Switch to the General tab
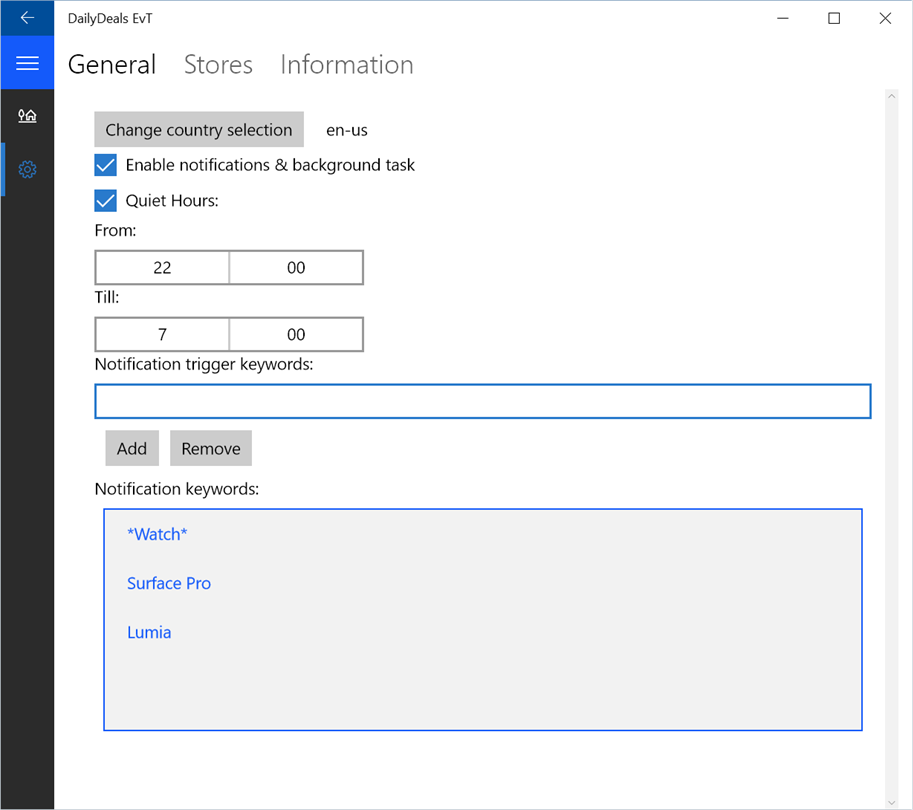 click(112, 65)
